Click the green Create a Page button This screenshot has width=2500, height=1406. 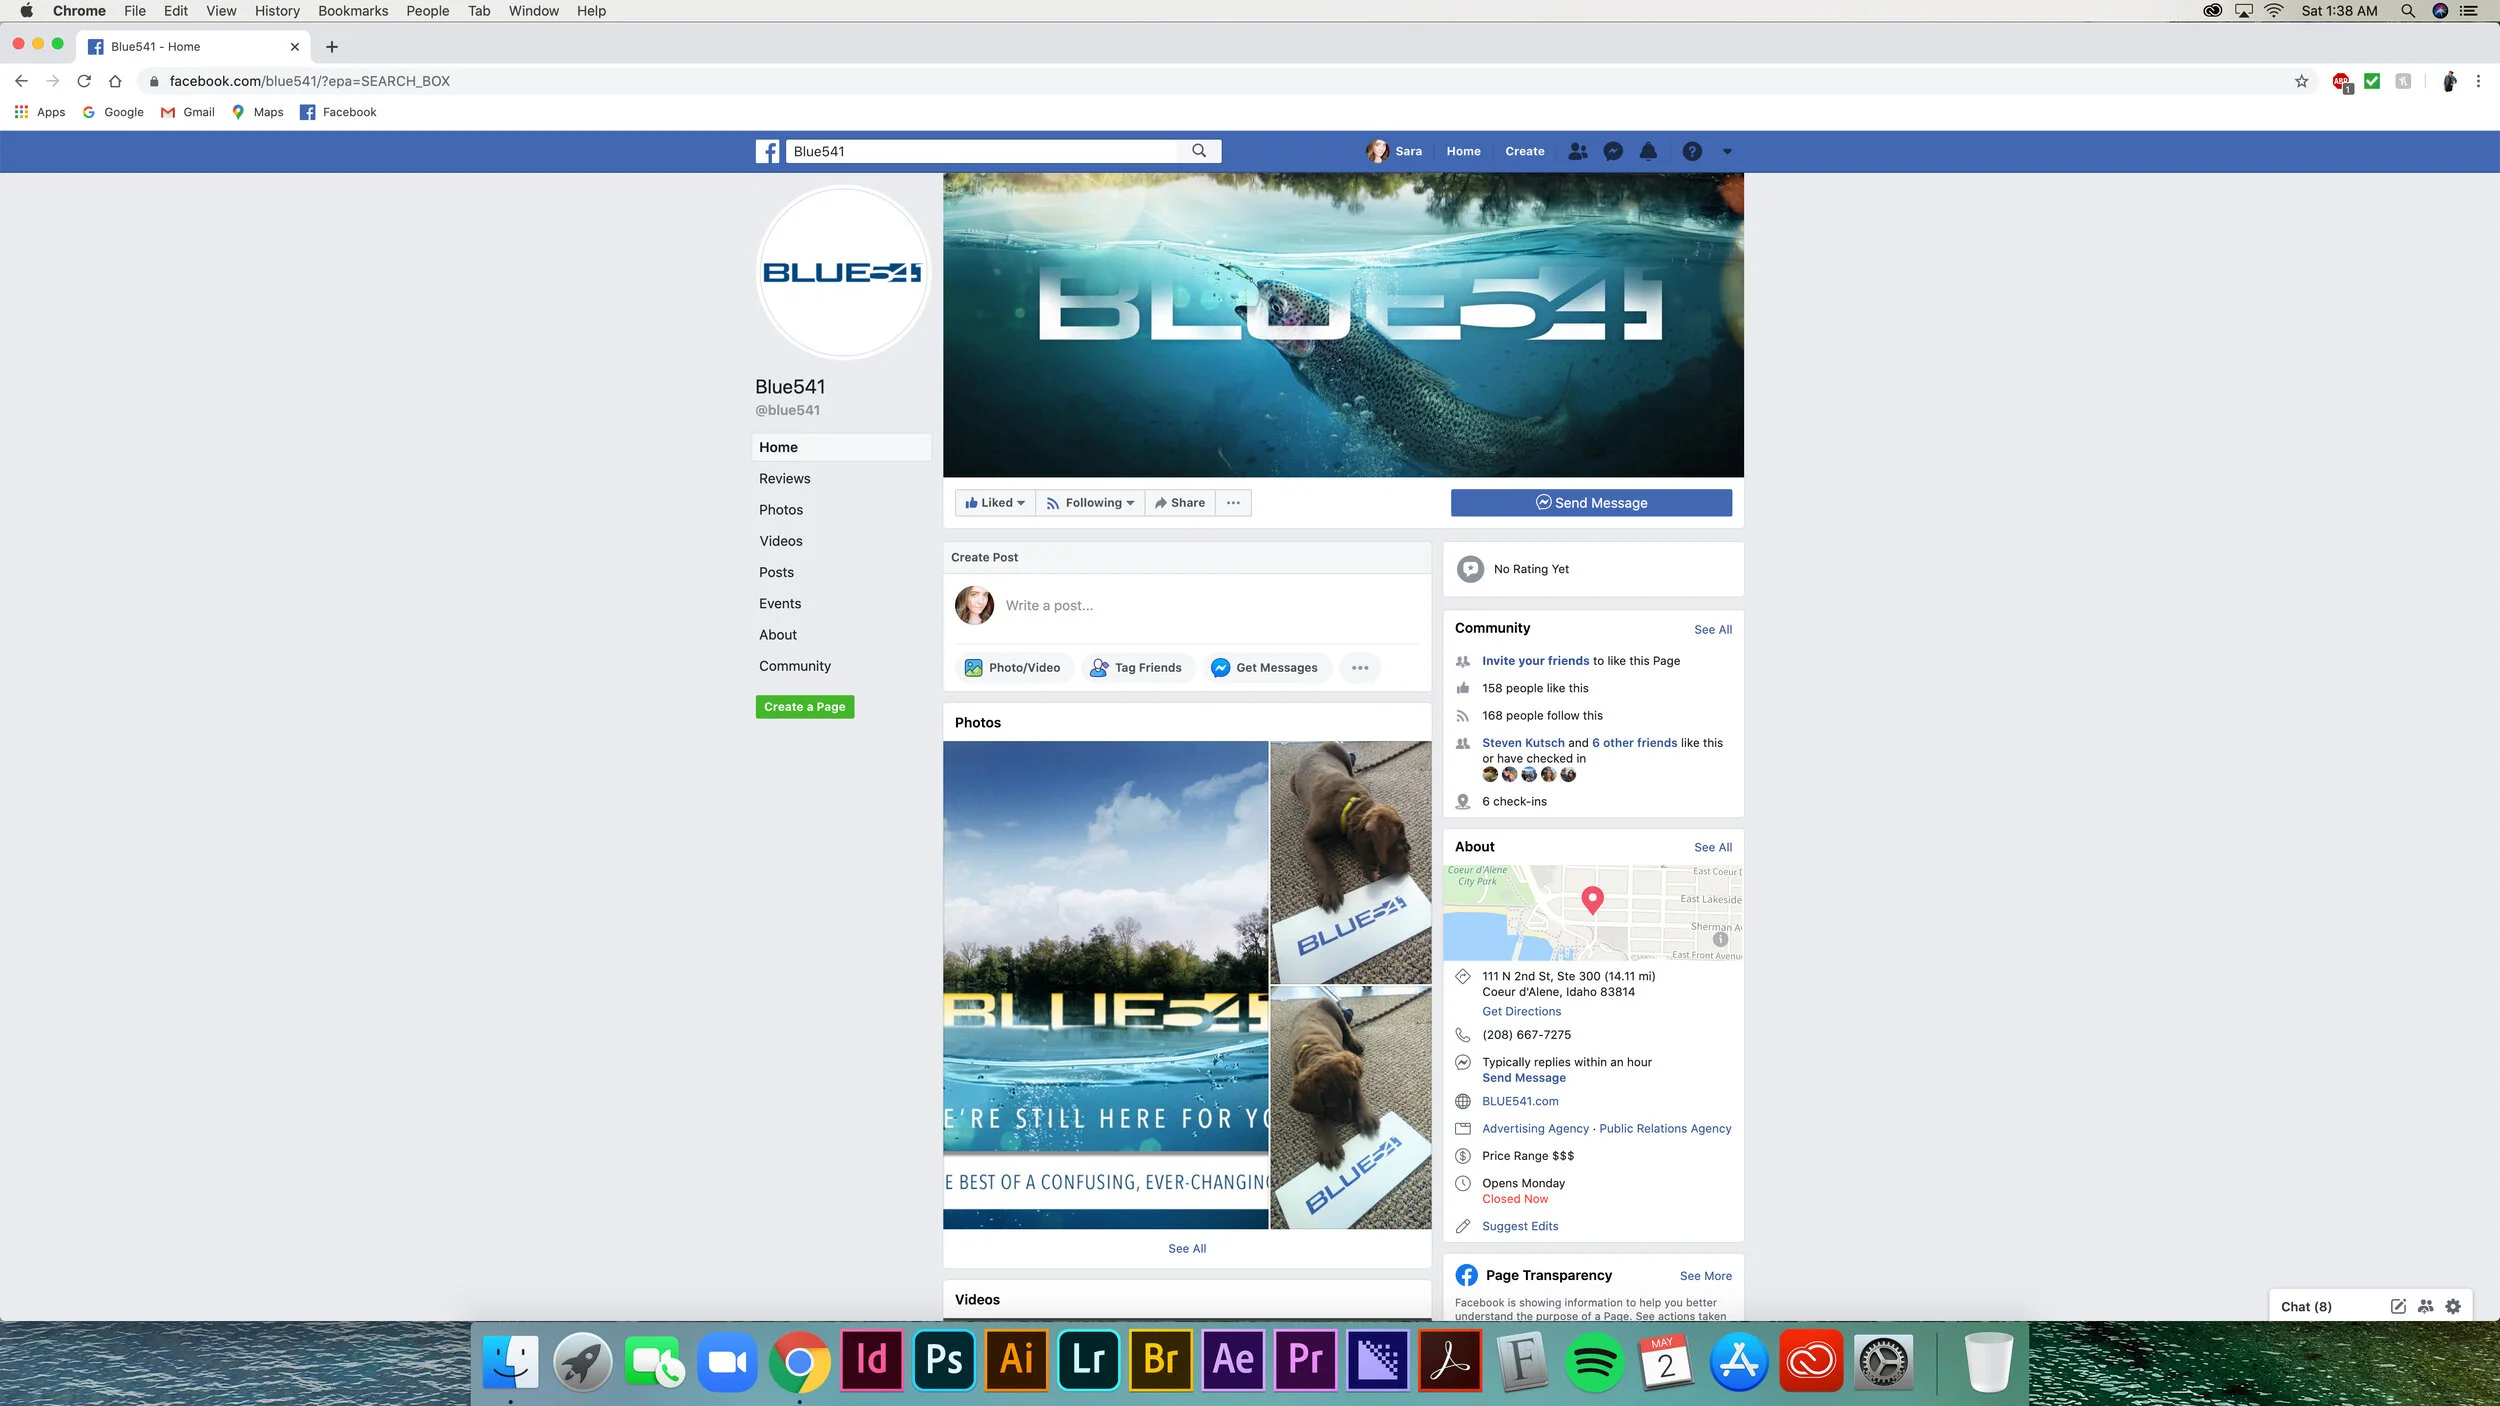coord(804,707)
